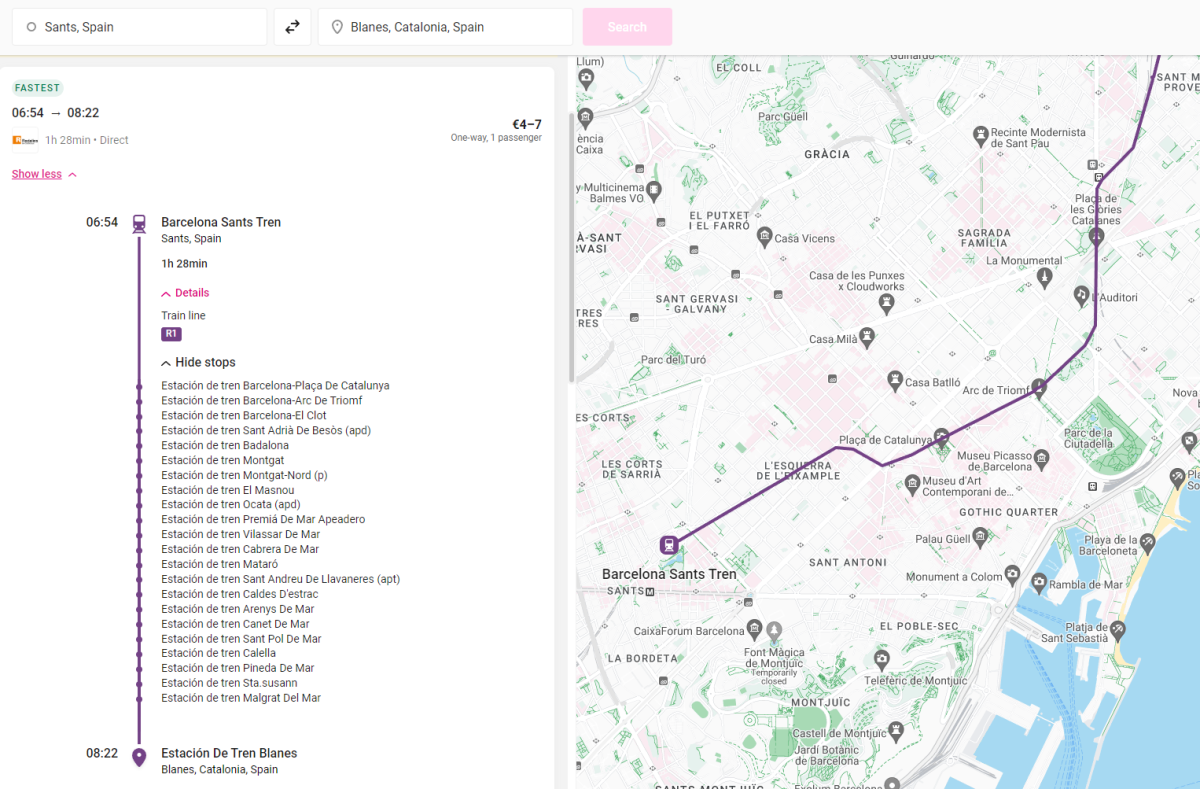
Task: Click the Palau Güell map pin
Action: click(980, 537)
